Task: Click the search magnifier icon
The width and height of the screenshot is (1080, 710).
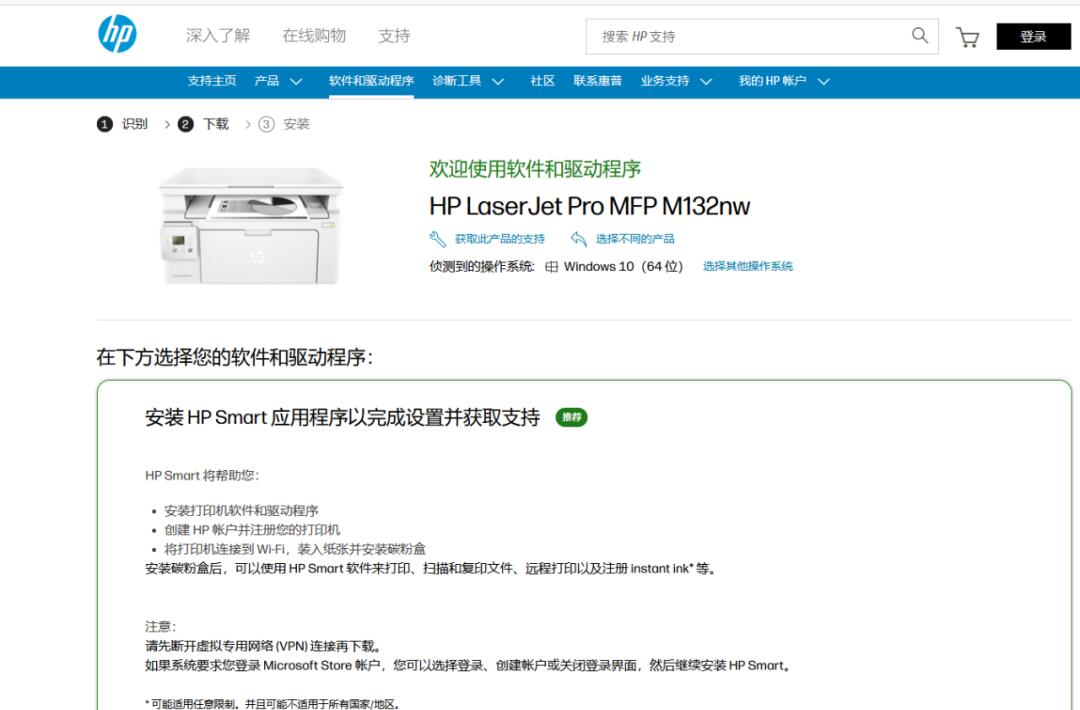Action: point(920,35)
